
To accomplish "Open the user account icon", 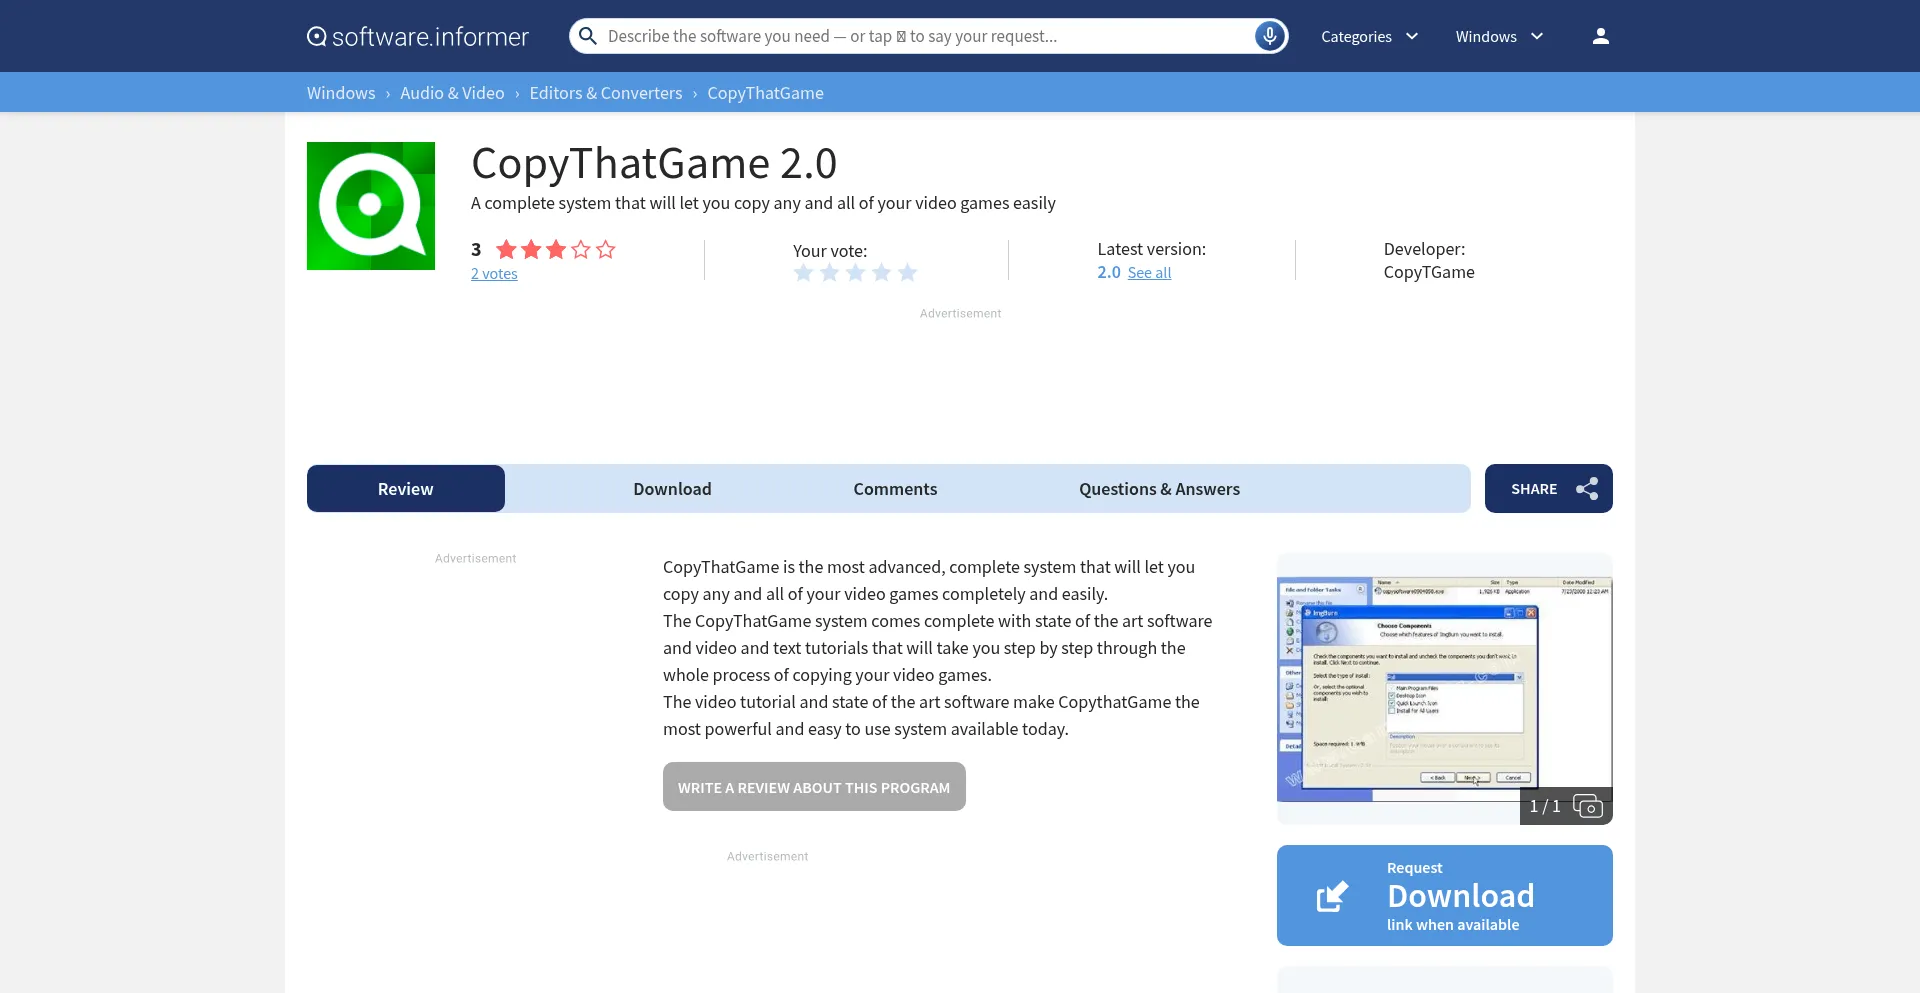I will 1600,35.
